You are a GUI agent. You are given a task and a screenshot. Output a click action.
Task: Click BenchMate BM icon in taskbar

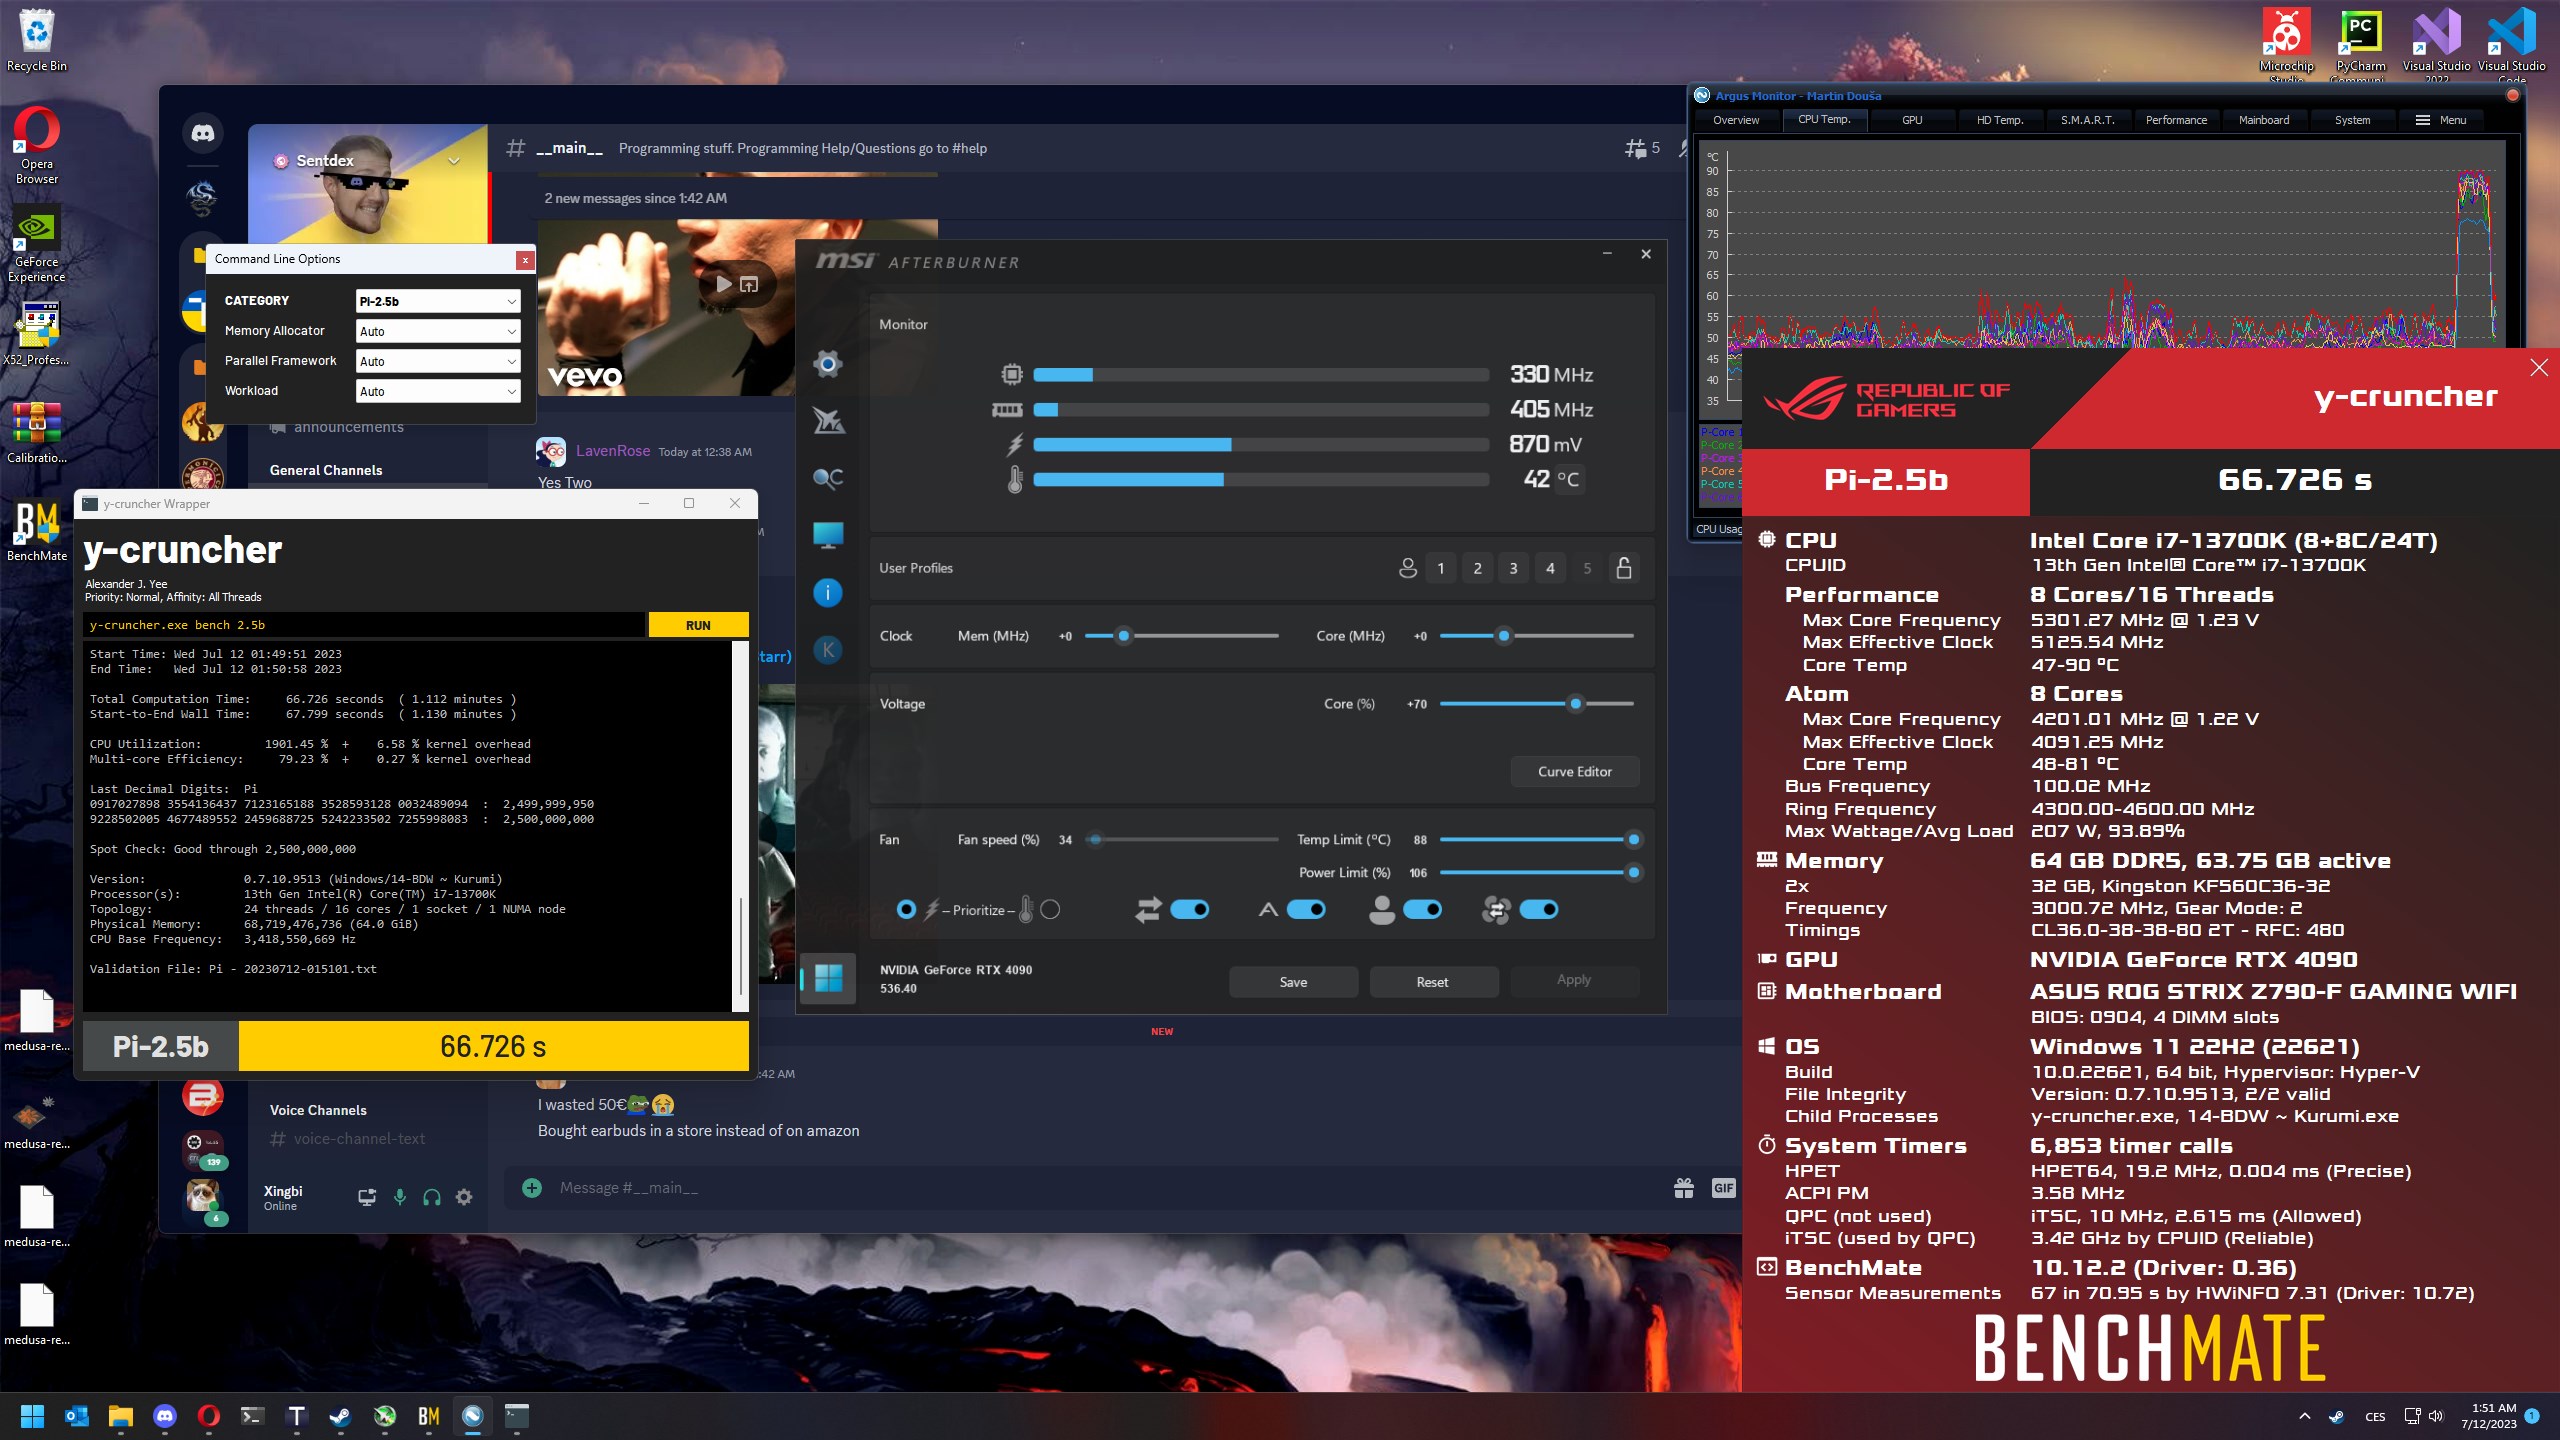click(429, 1416)
